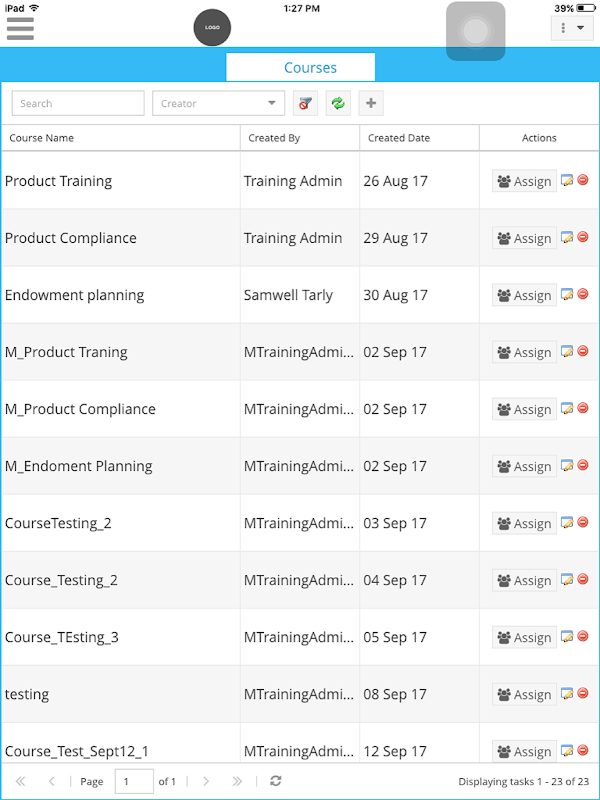Click the plus icon to add course
The width and height of the screenshot is (600, 800).
(x=371, y=103)
